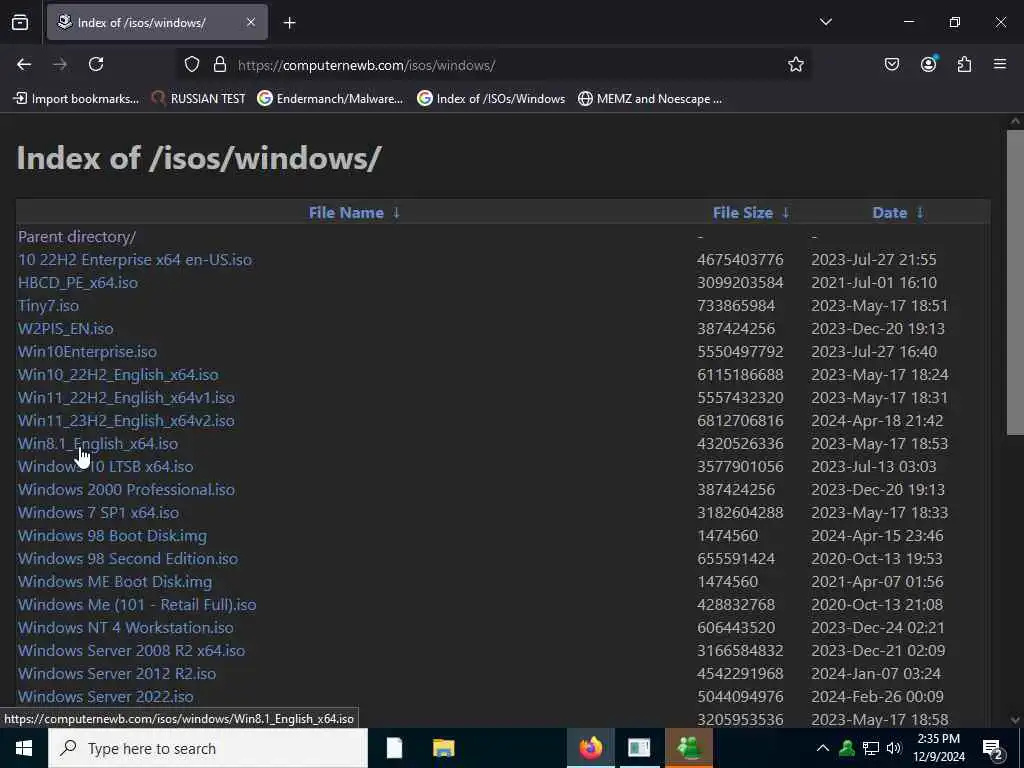View site security padlock info
This screenshot has width=1024, height=768.
pos(220,64)
